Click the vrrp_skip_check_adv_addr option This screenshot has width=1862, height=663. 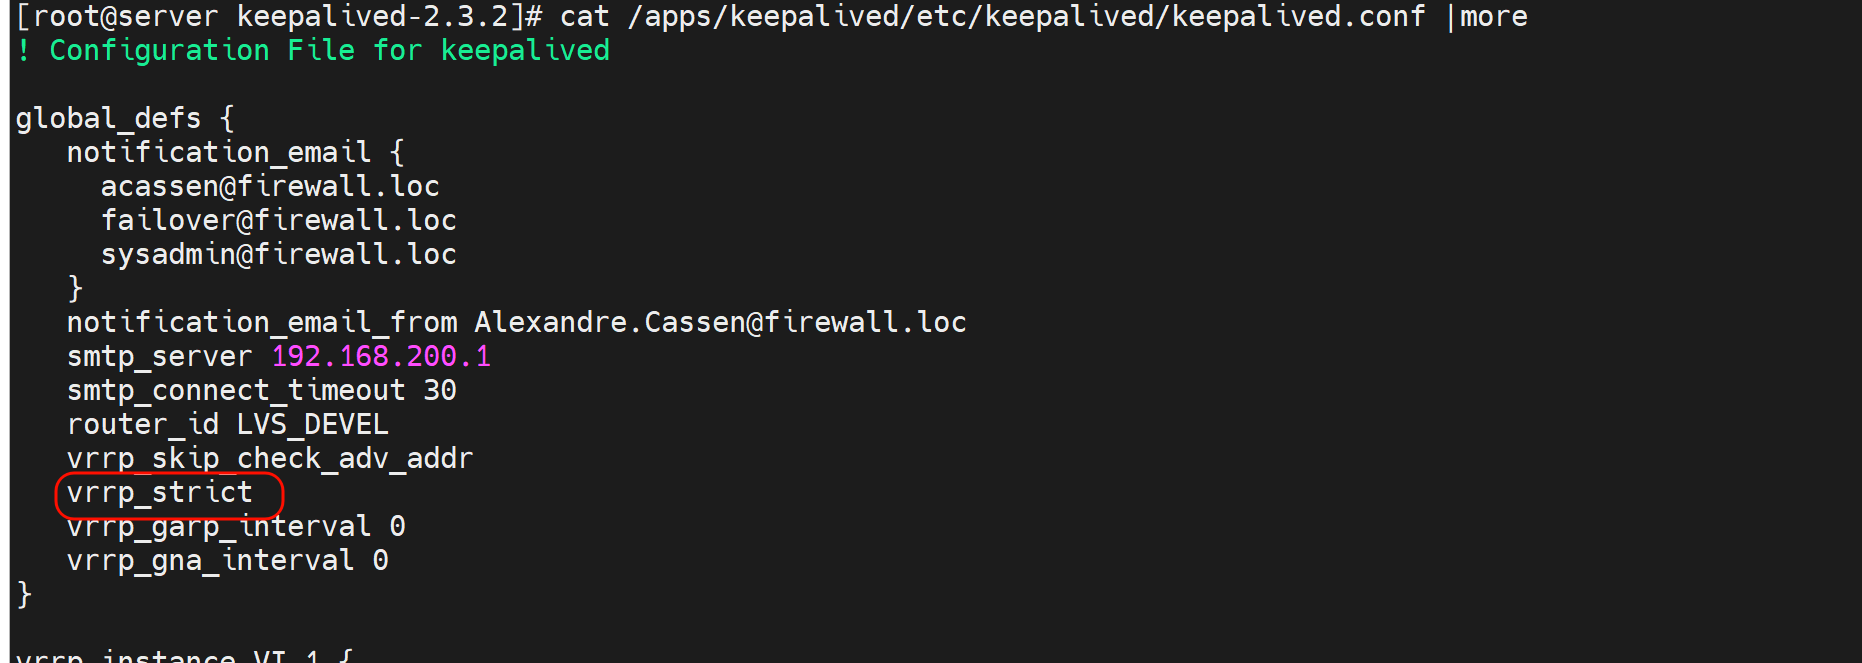point(270,459)
